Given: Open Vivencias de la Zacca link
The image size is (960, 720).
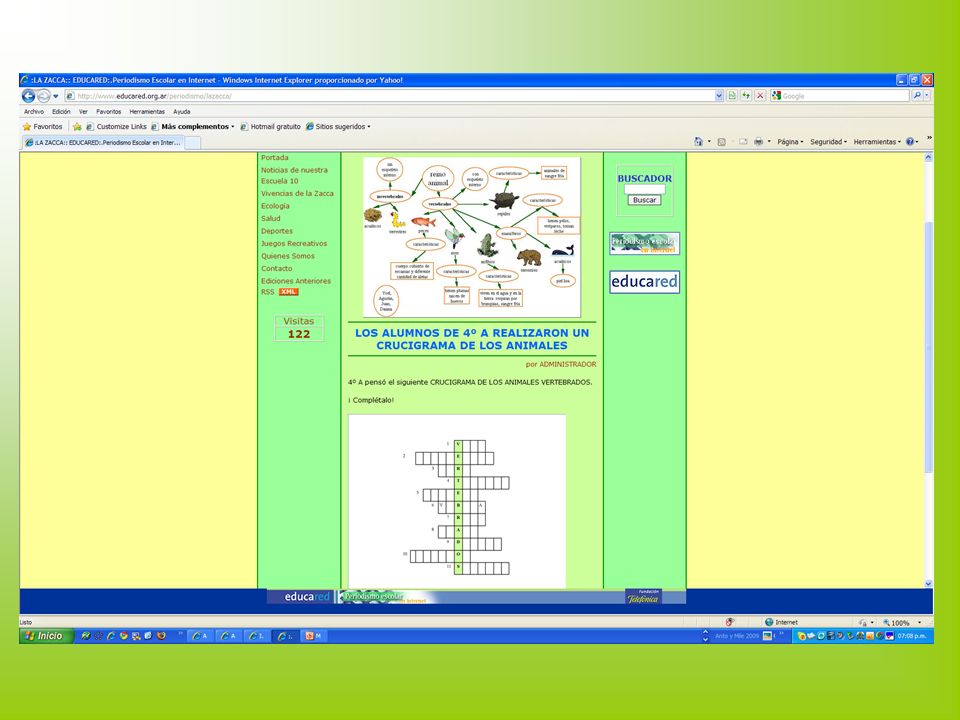Looking at the screenshot, I should 297,193.
